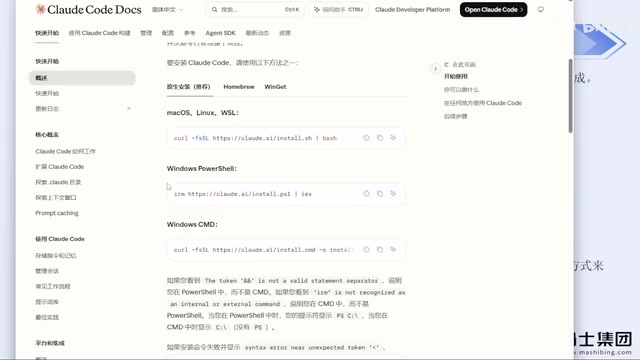This screenshot has height=360, width=640.
Task: Click the search input field
Action: coord(255,9)
